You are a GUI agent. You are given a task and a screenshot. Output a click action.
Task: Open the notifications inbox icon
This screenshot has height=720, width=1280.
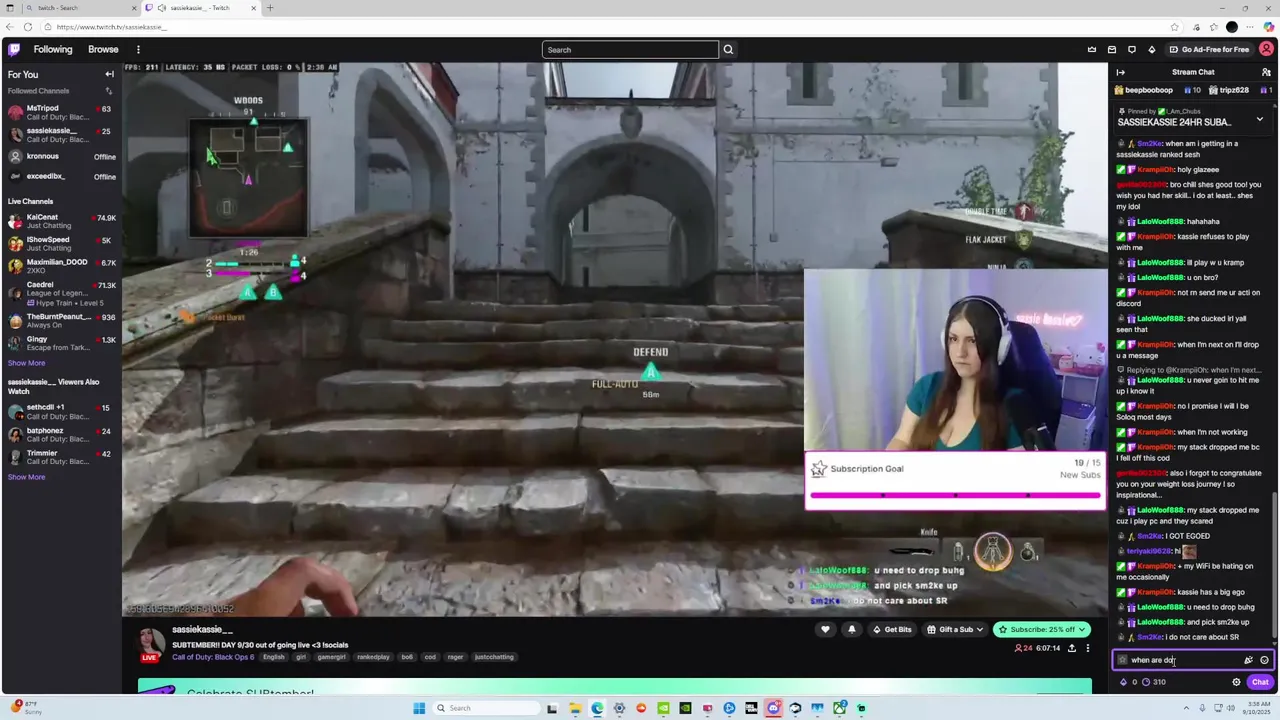1111,49
